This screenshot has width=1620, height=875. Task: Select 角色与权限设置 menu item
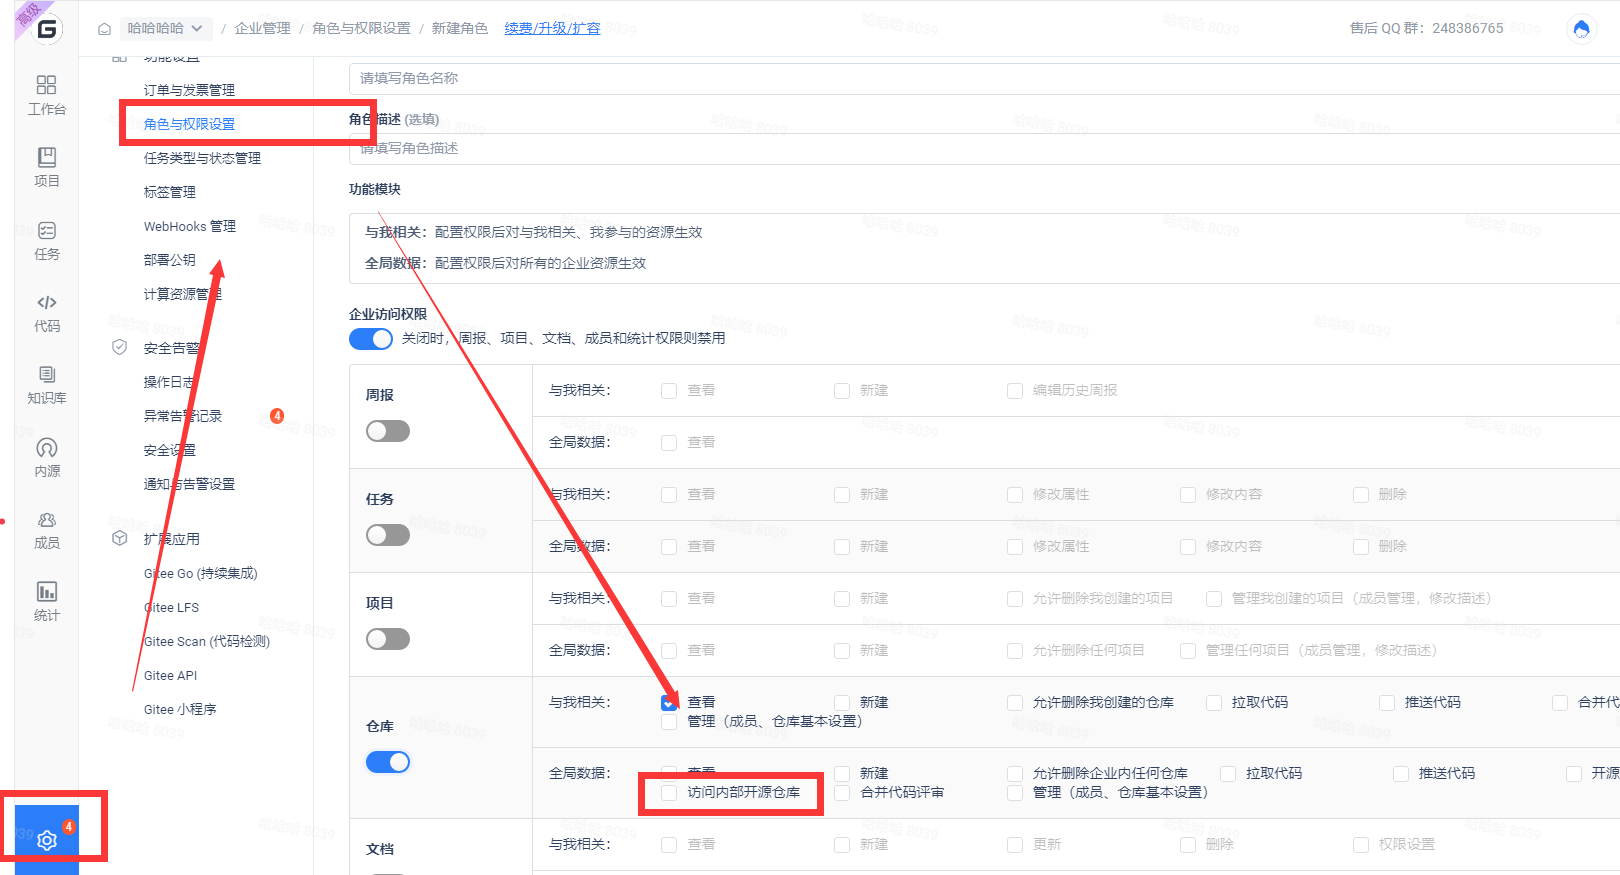tap(189, 124)
